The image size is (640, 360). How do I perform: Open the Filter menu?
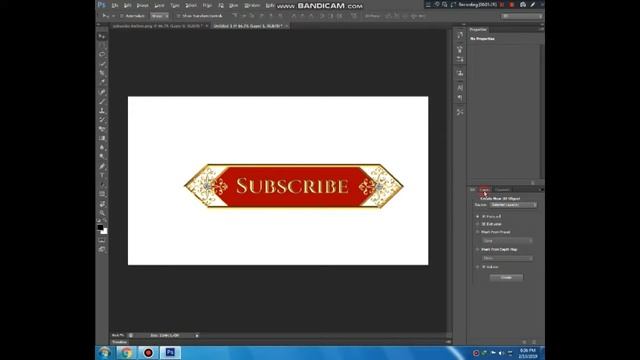pos(207,5)
